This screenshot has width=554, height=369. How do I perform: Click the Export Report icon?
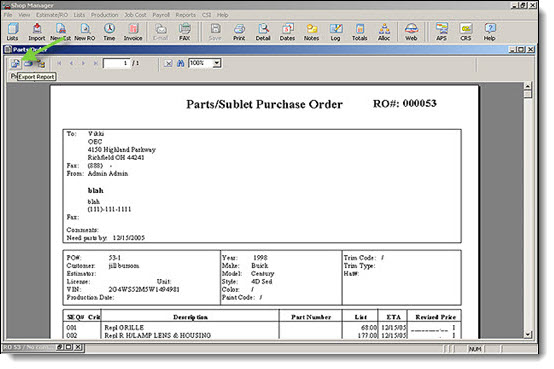coord(15,64)
